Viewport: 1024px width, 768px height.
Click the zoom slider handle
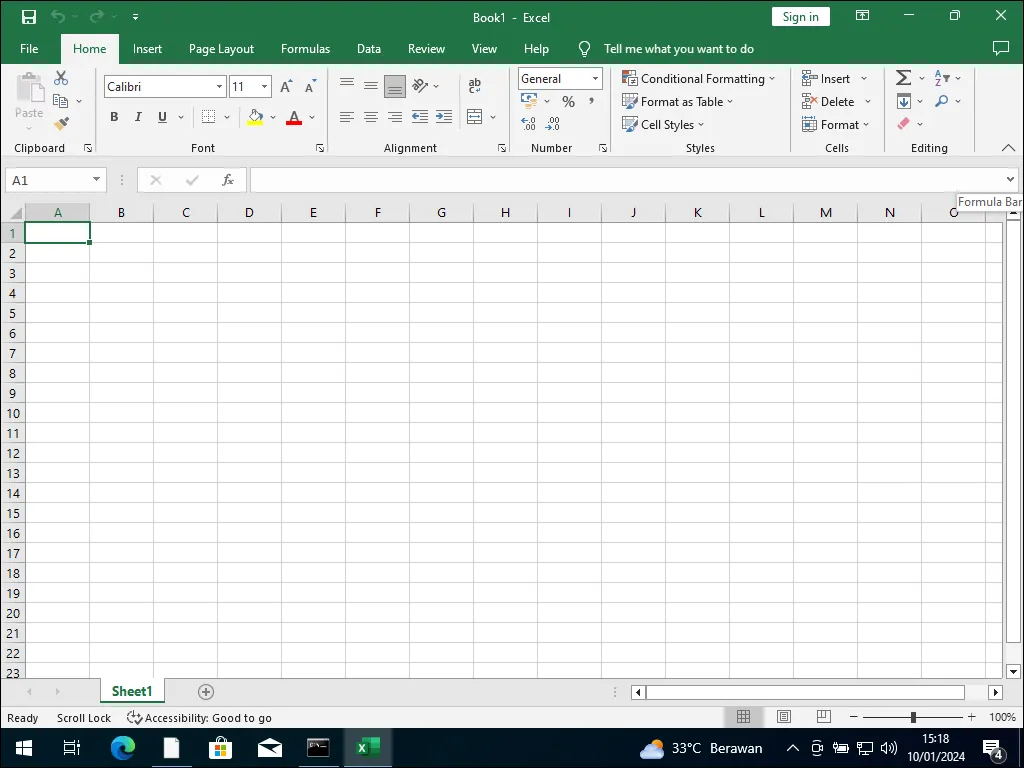[913, 717]
